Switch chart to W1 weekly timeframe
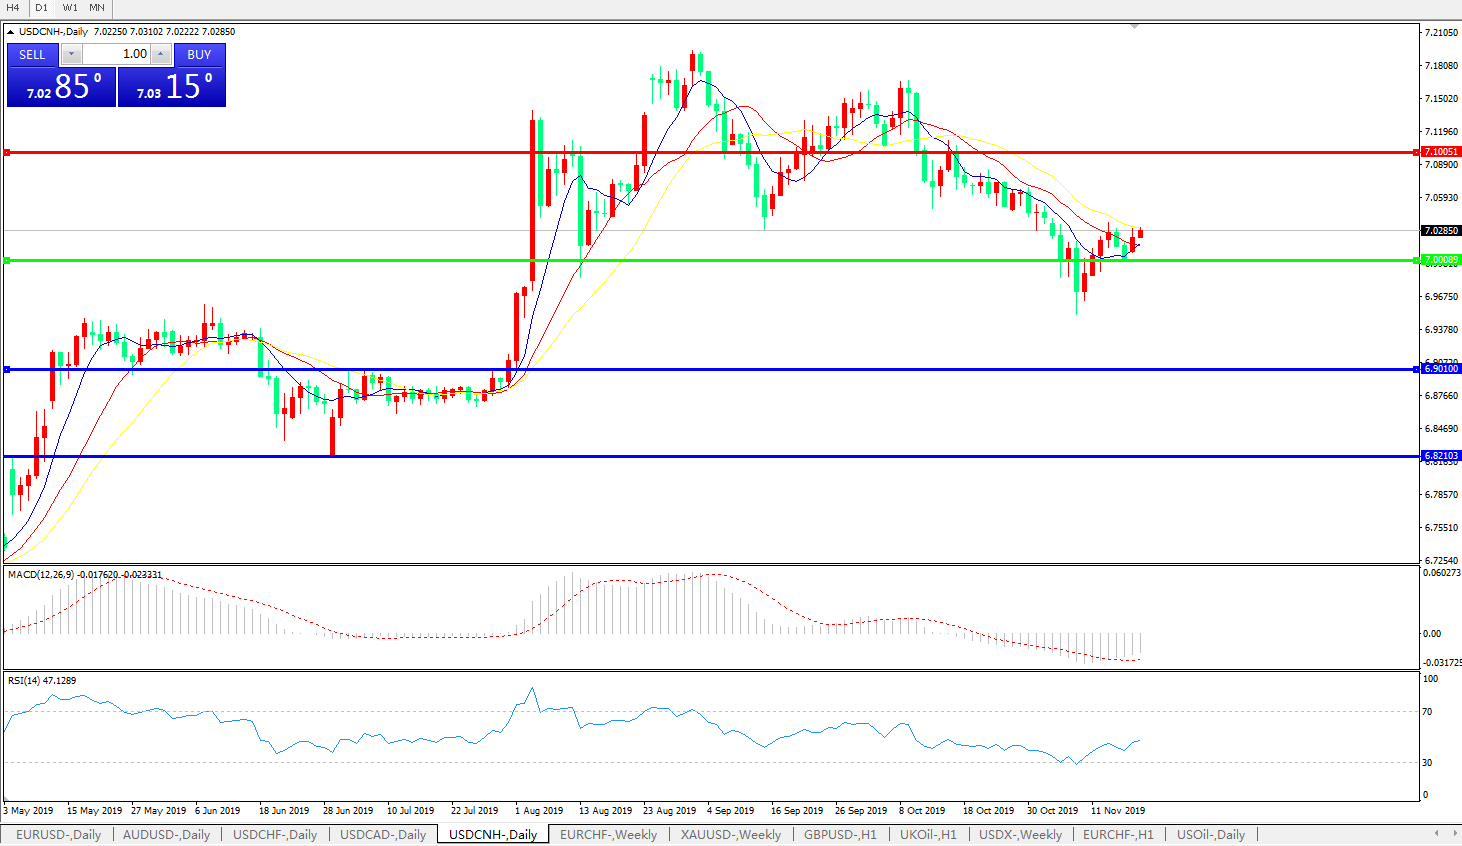The width and height of the screenshot is (1462, 846). point(70,7)
